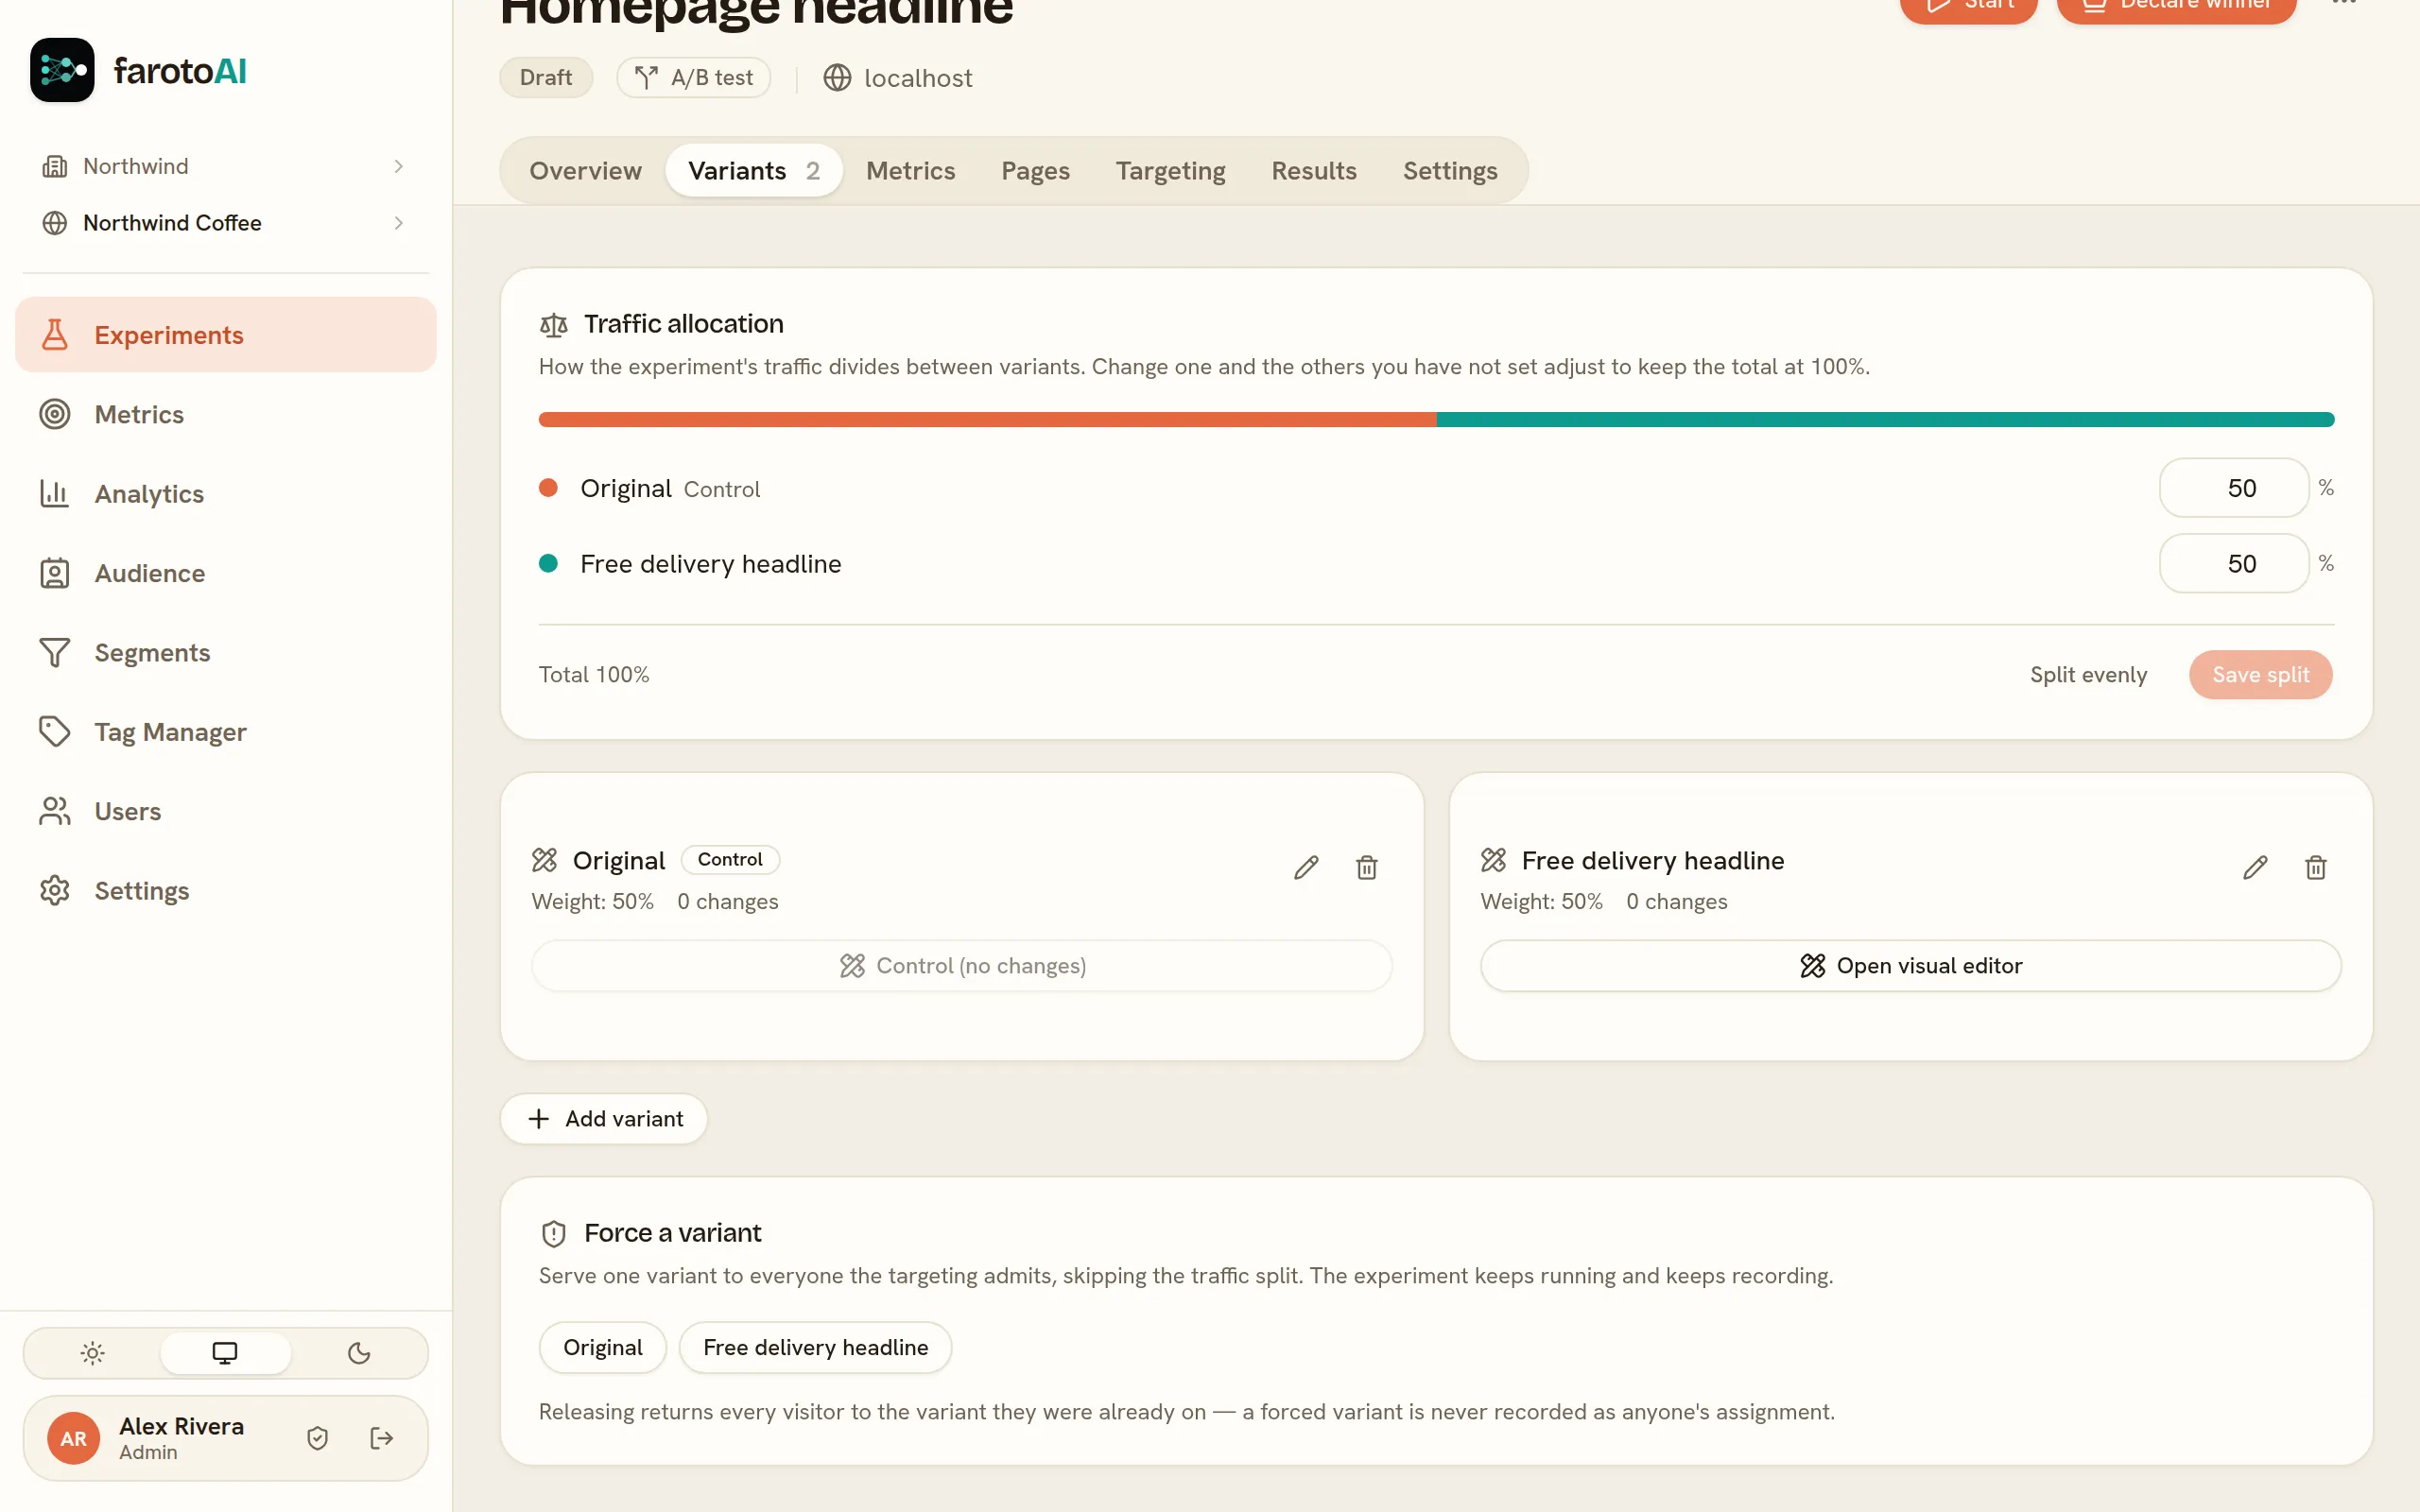Open sidebar Settings gear item
The height and width of the screenshot is (1512, 2420).
tap(226, 891)
